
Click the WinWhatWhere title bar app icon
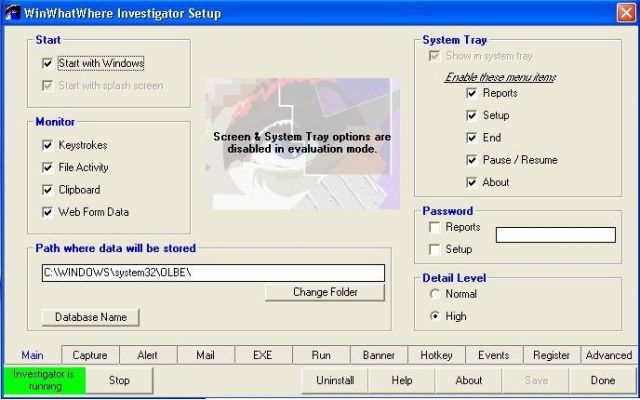coord(12,13)
